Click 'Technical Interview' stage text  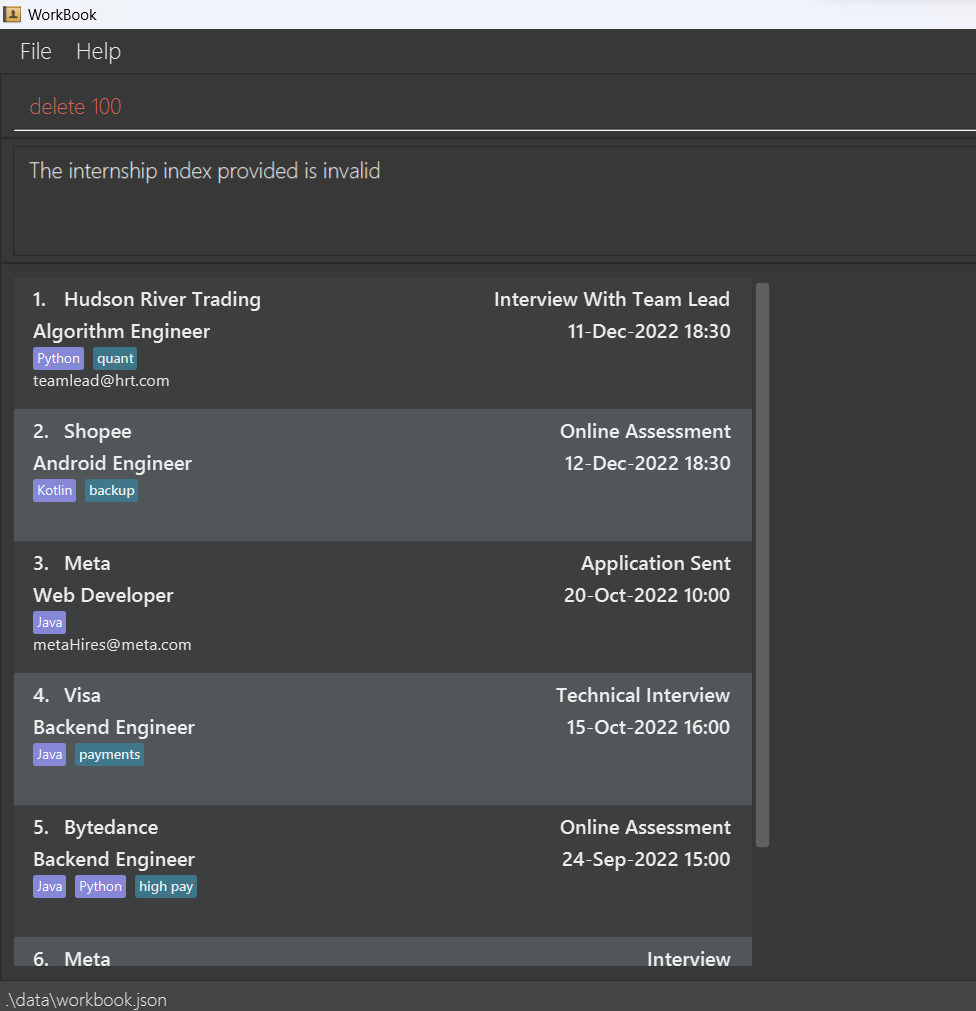coord(643,695)
